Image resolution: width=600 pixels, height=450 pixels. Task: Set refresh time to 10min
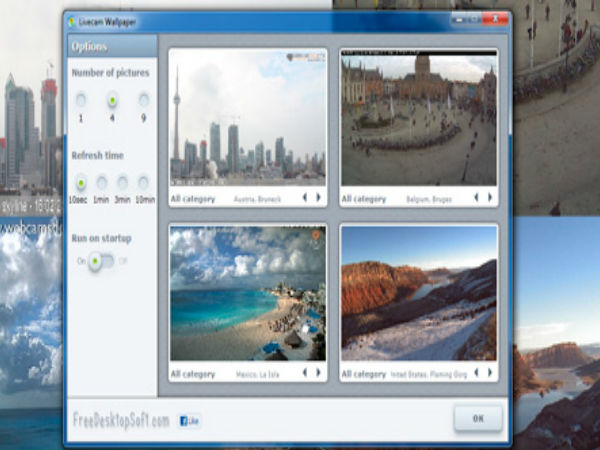[x=144, y=182]
